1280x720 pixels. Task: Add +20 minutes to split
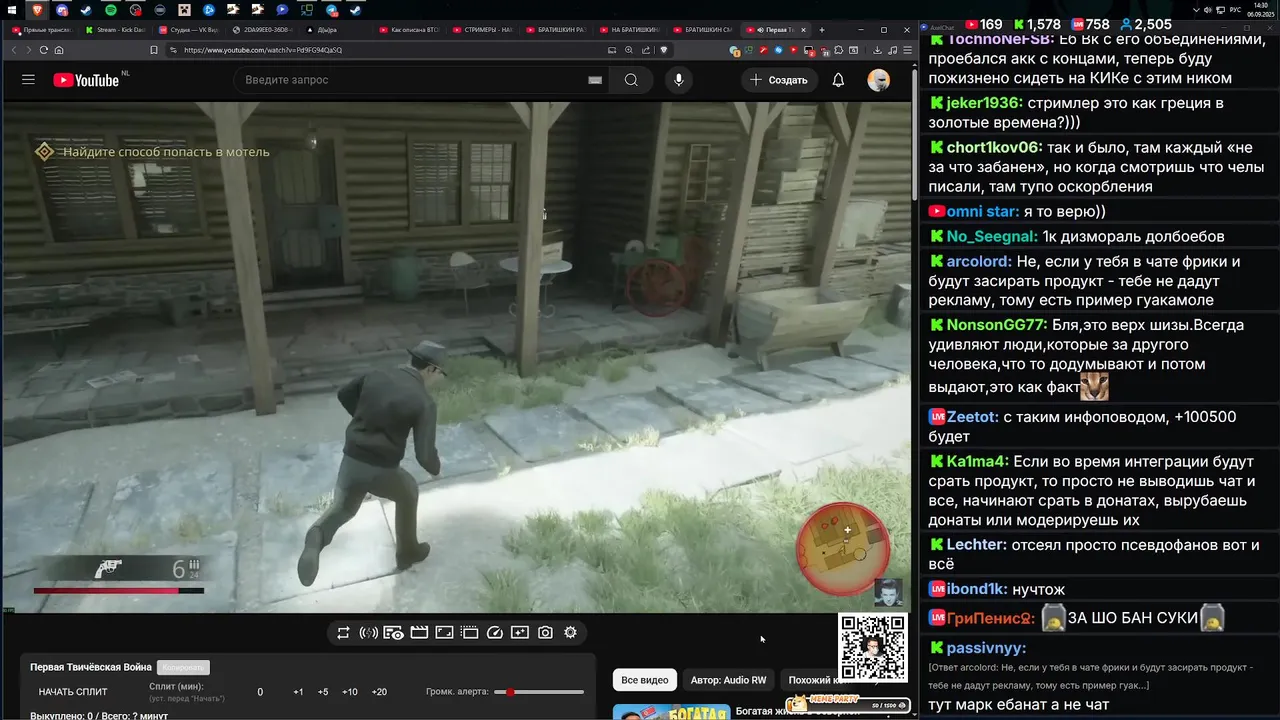[379, 692]
